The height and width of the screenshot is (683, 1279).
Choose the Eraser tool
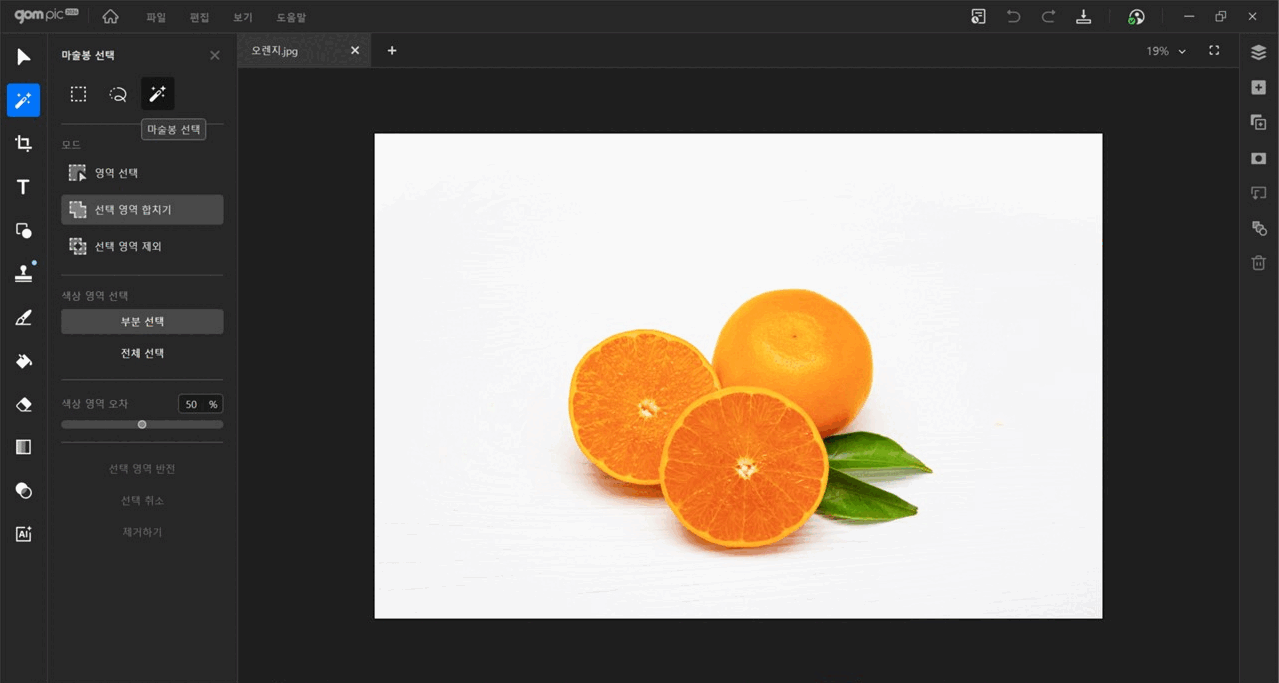[x=23, y=404]
